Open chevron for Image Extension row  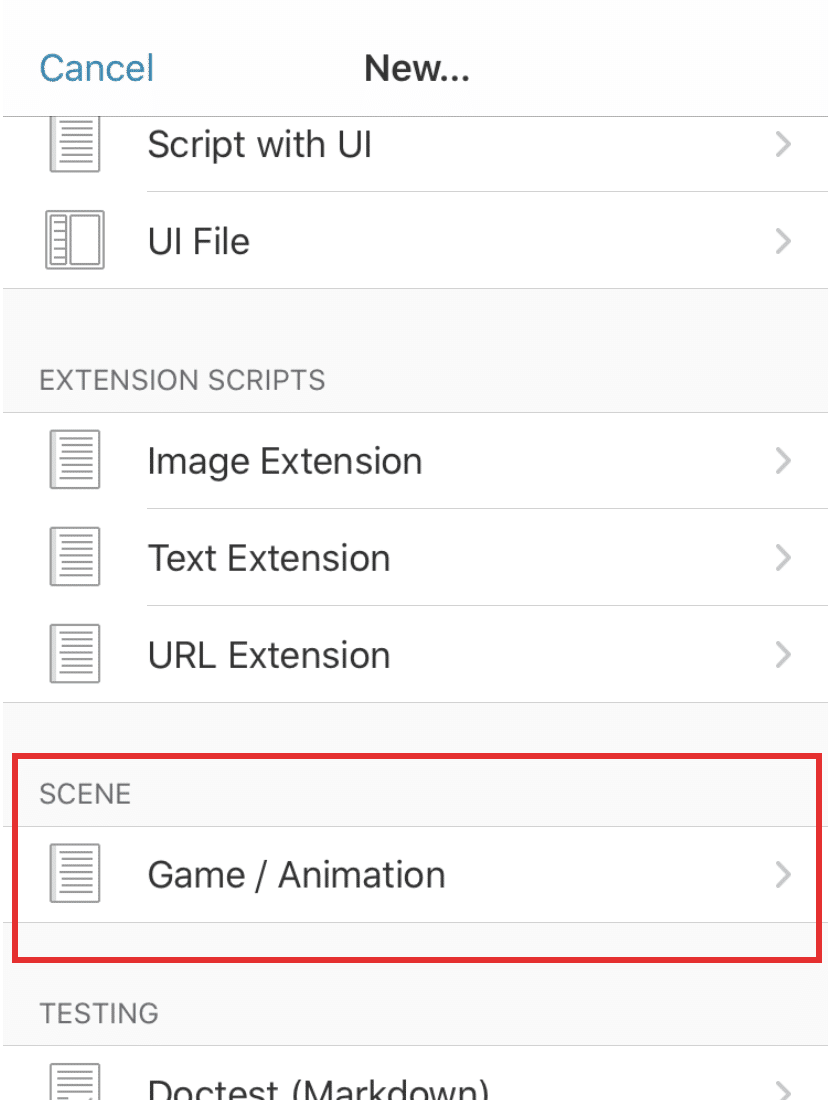click(x=783, y=460)
